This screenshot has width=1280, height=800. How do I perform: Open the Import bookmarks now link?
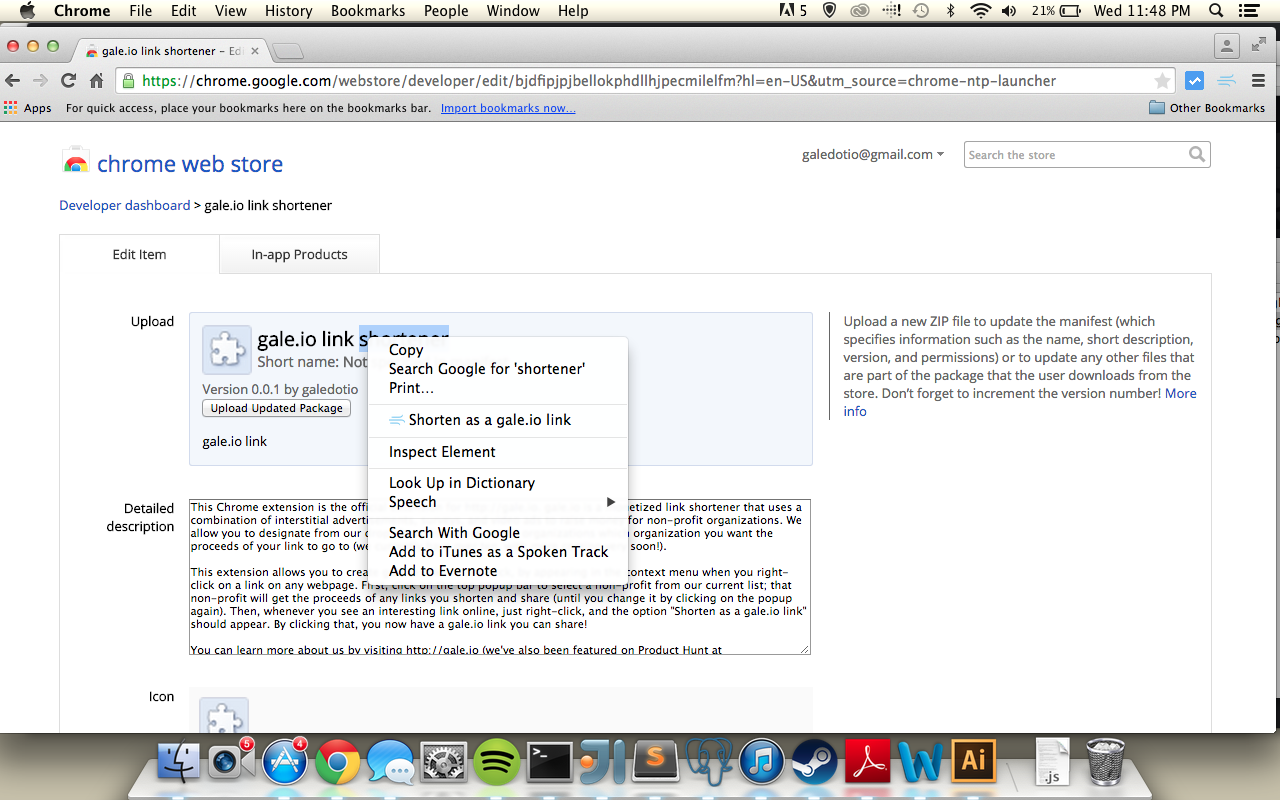tap(508, 108)
